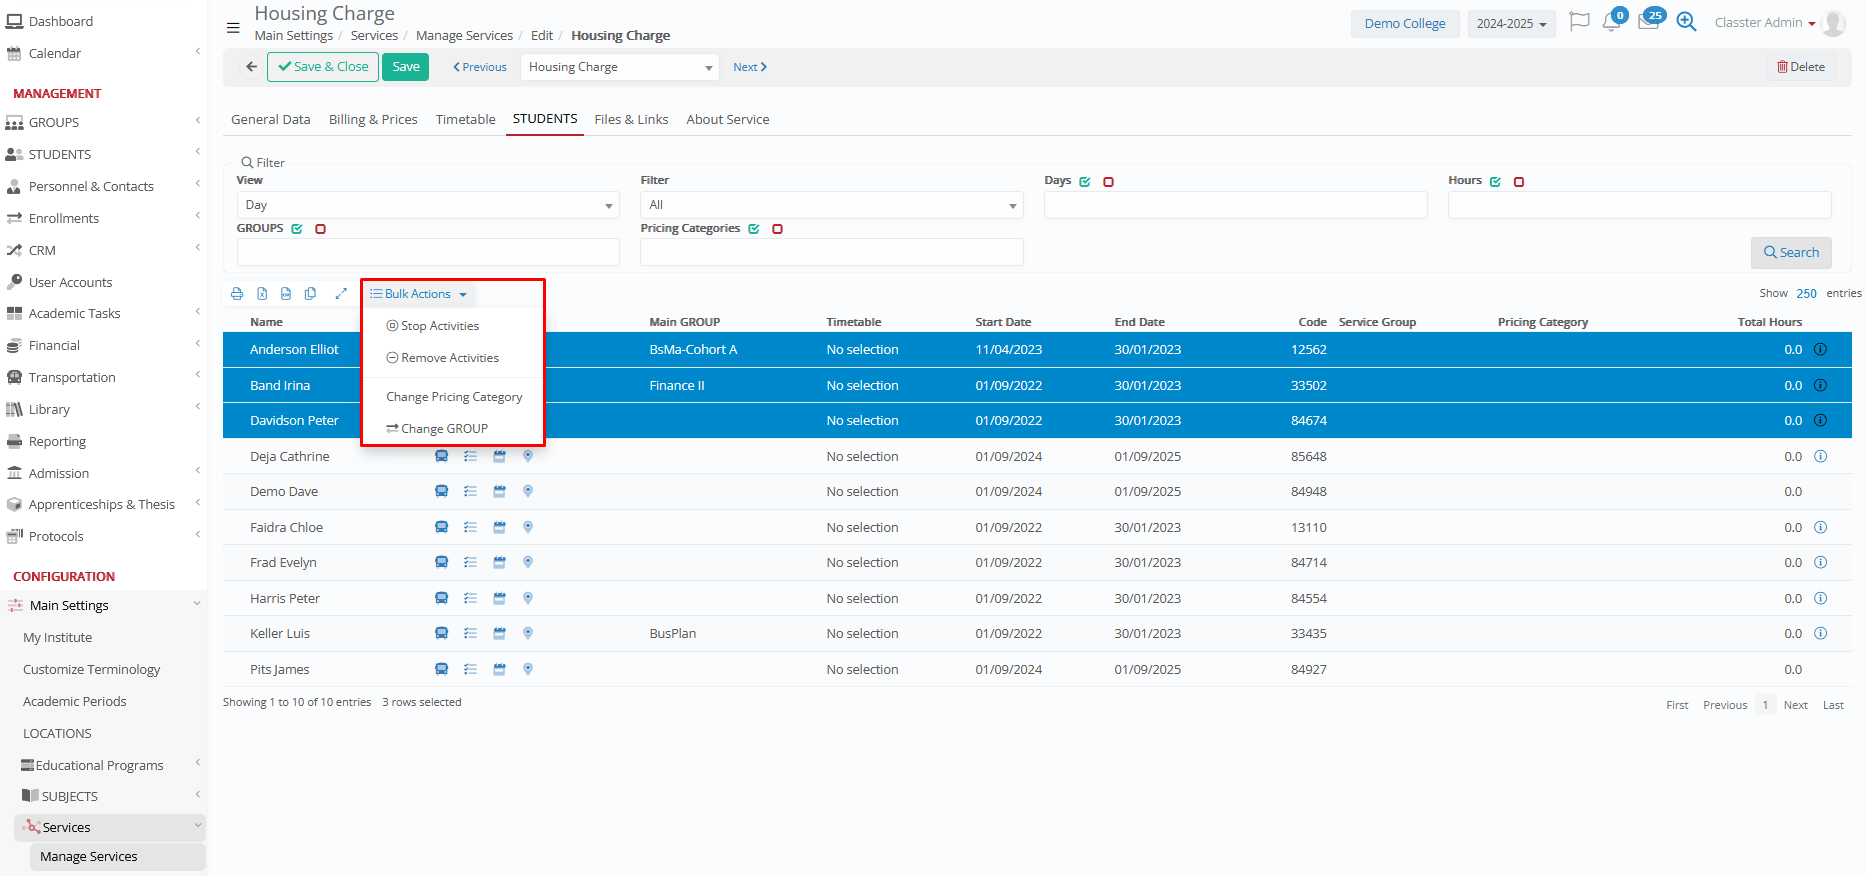This screenshot has height=876, width=1866.
Task: Click the location pin icon for Demo Dave
Action: [x=528, y=492]
